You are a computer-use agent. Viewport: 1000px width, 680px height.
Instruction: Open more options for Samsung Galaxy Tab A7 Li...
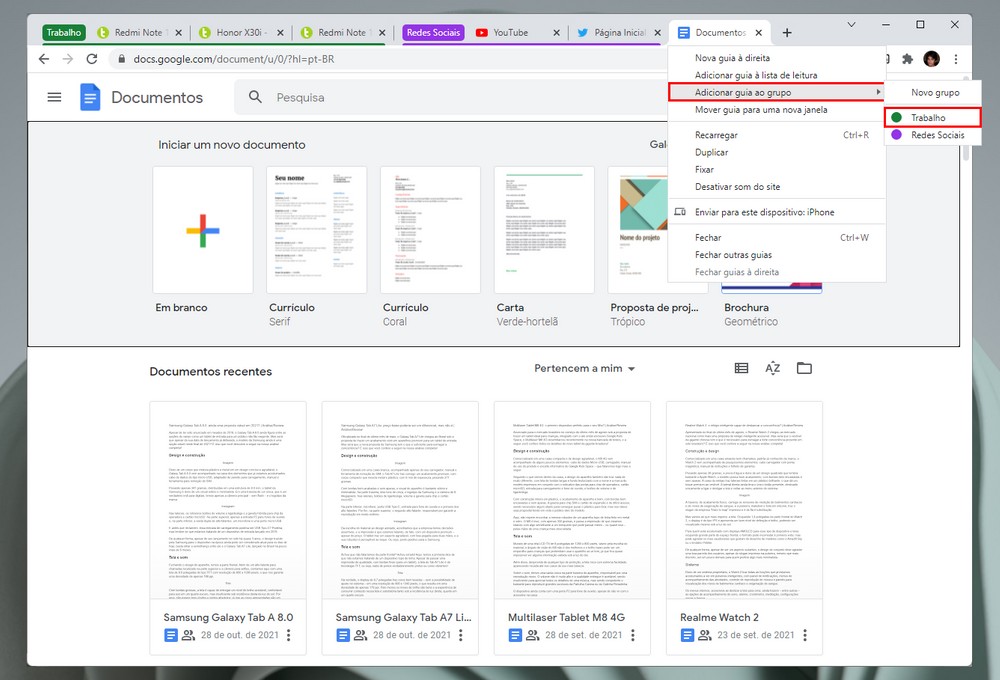460,635
